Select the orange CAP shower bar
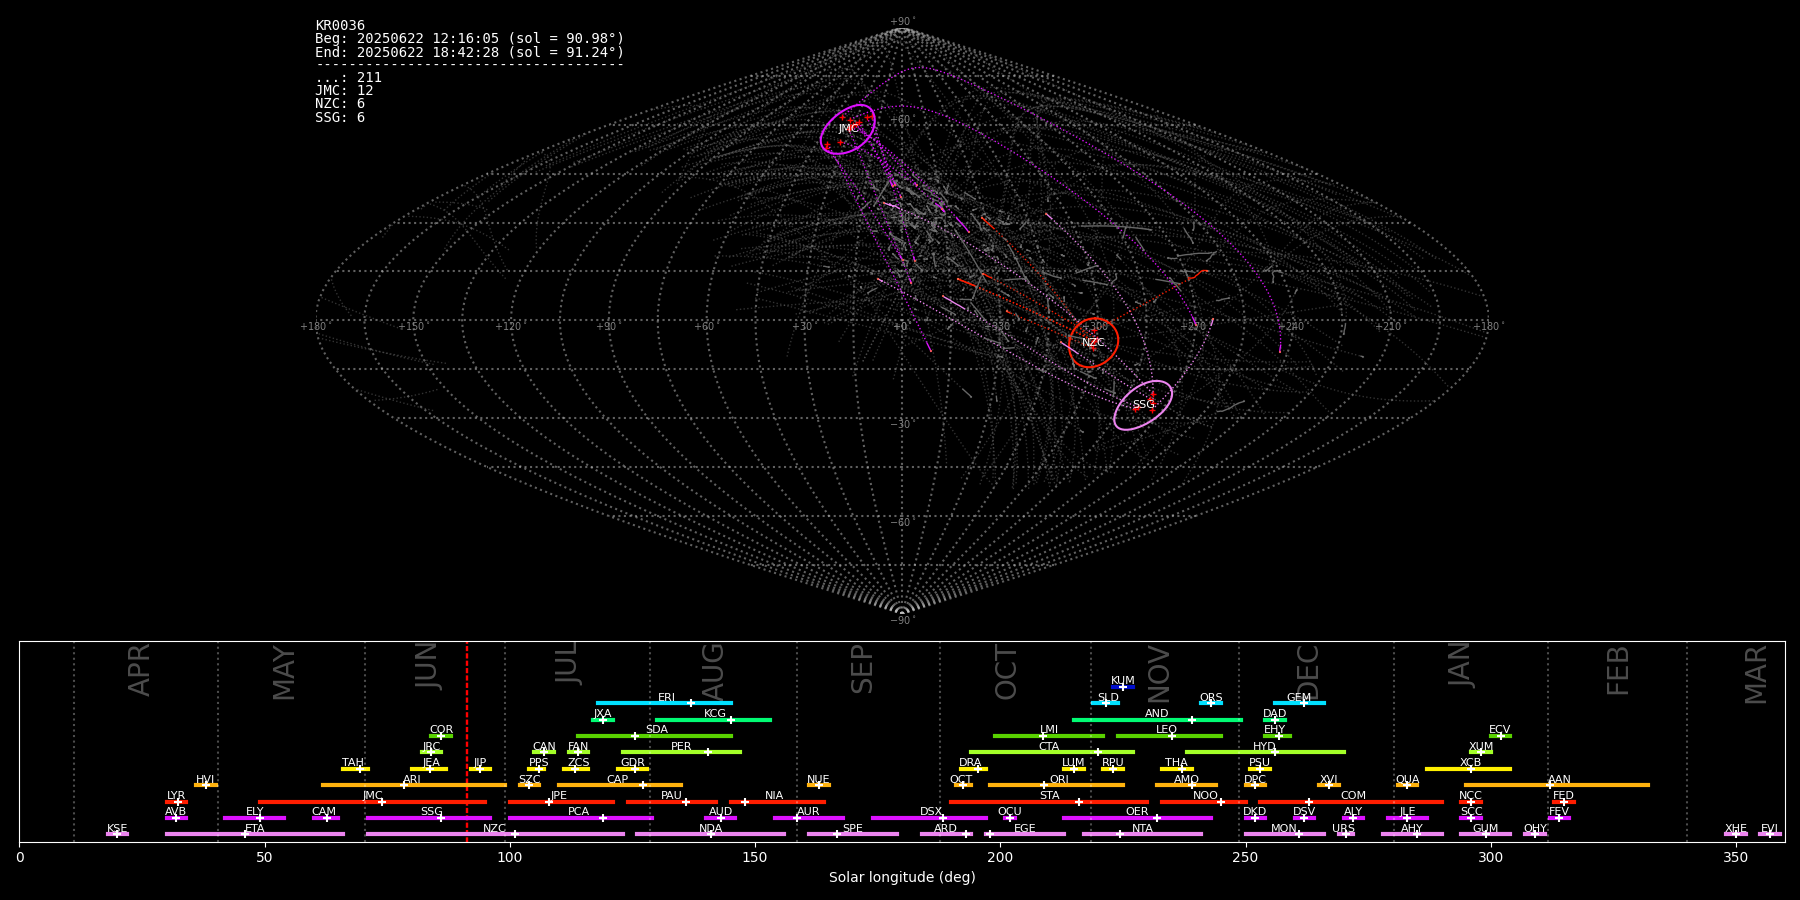 coord(620,785)
